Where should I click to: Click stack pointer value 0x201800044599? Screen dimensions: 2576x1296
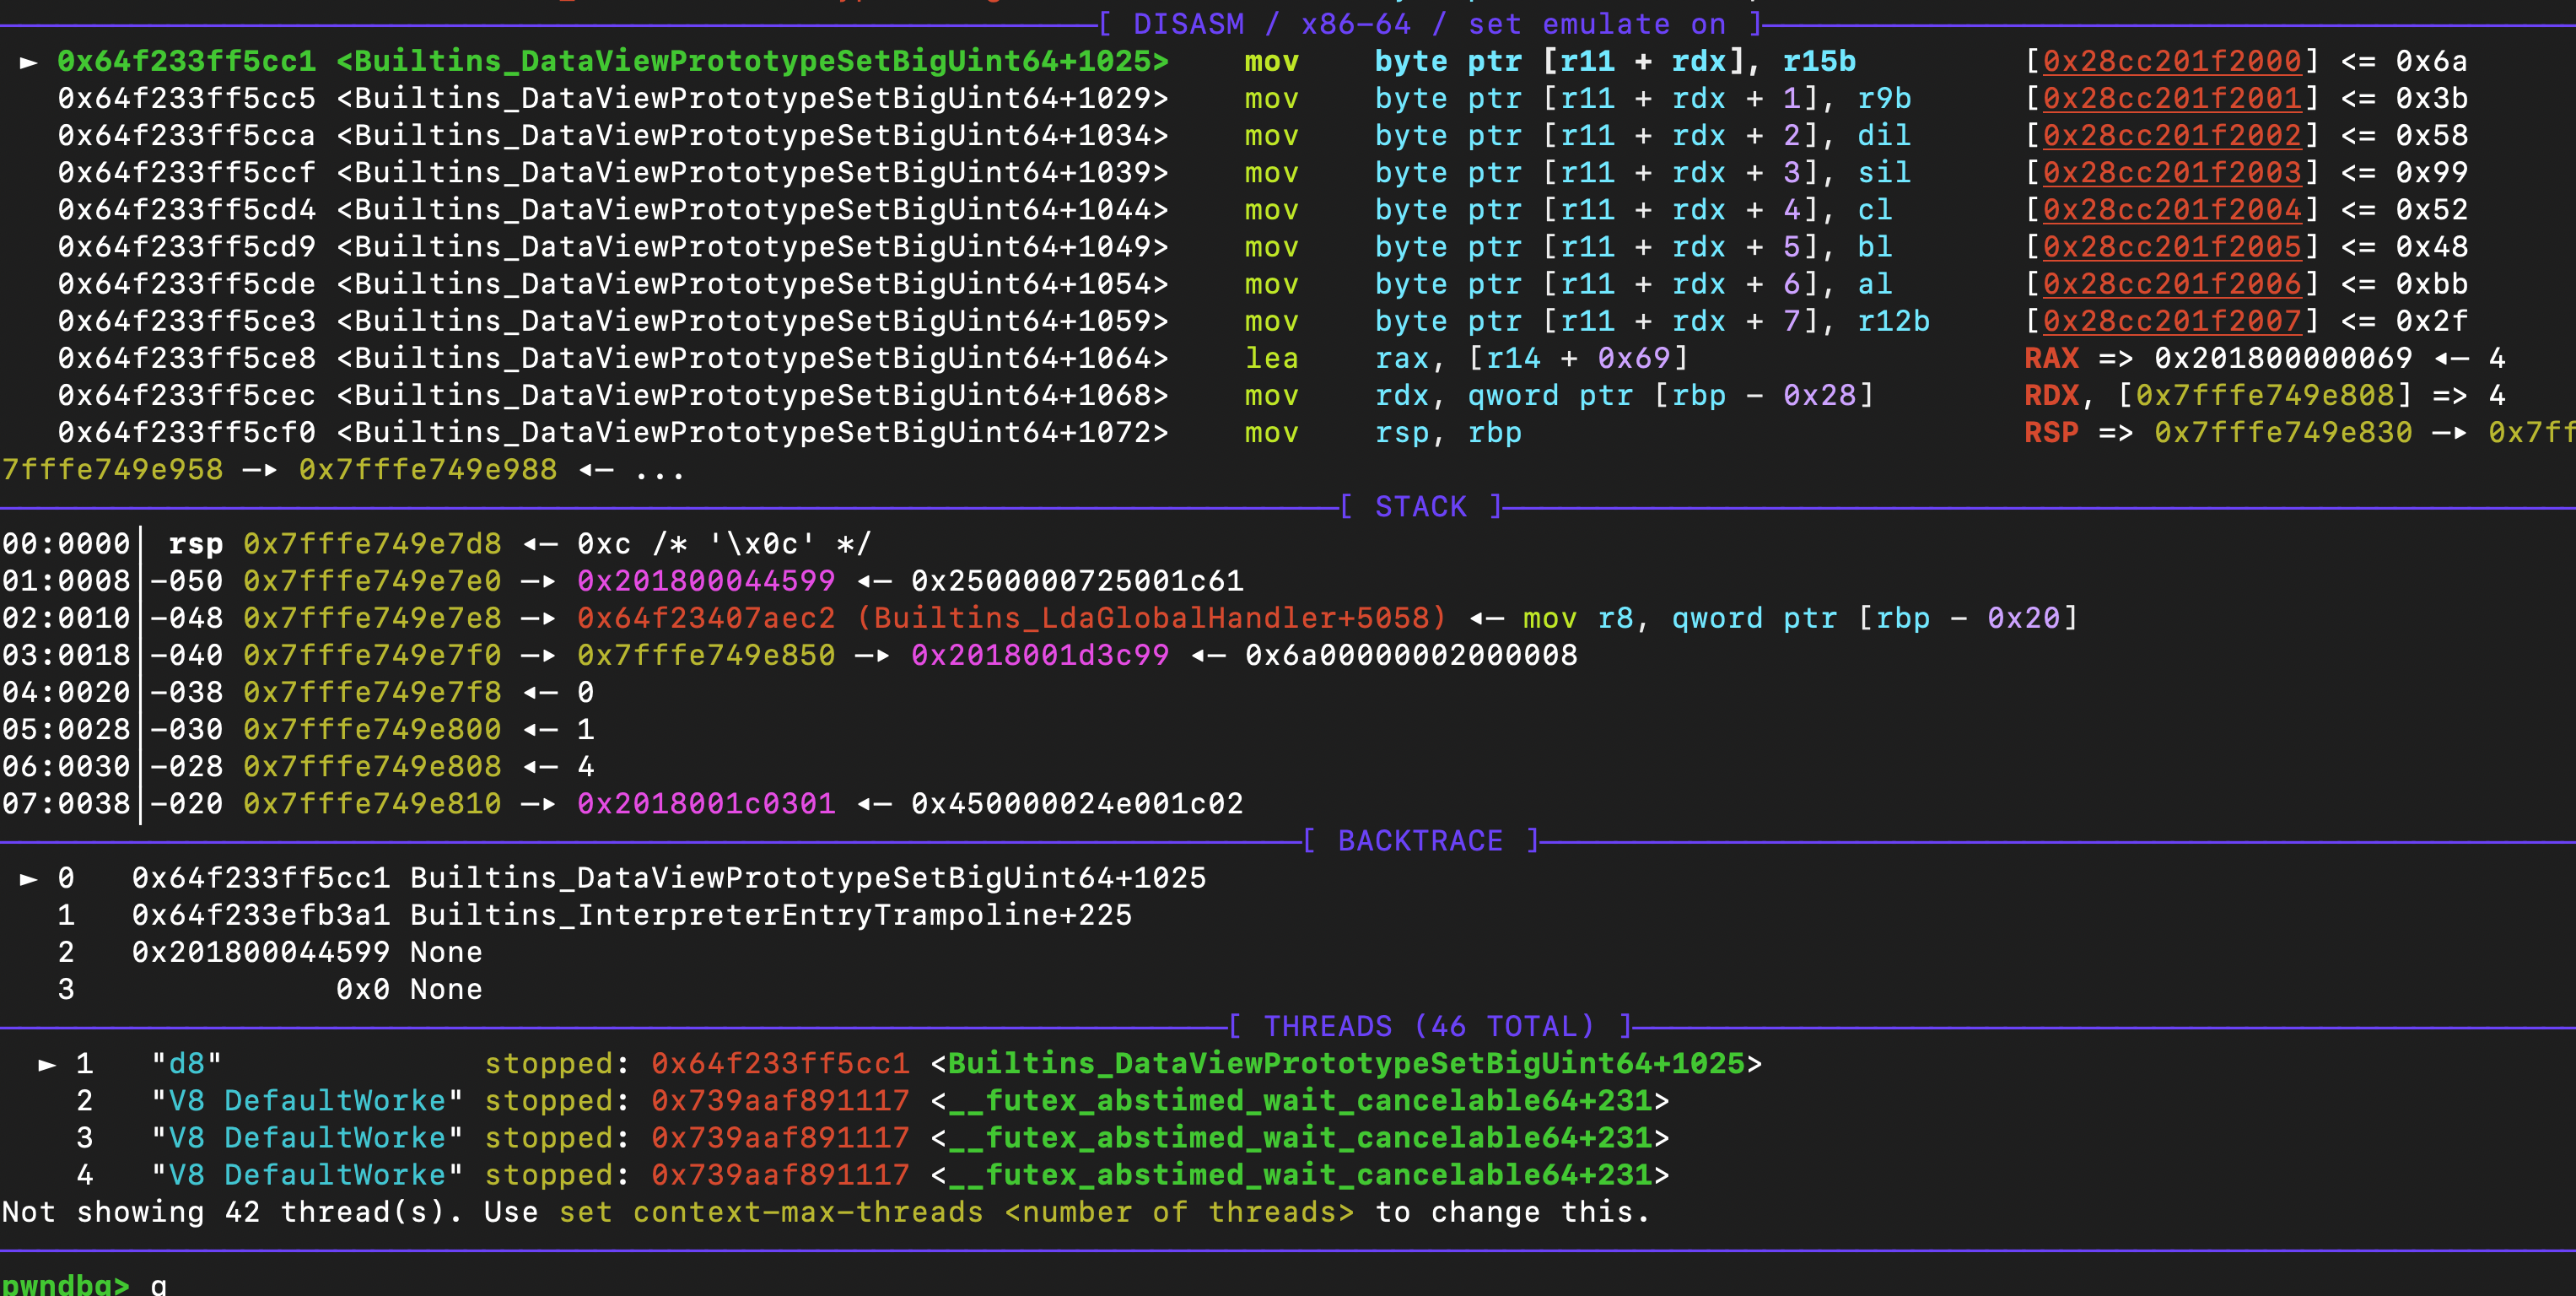[705, 581]
